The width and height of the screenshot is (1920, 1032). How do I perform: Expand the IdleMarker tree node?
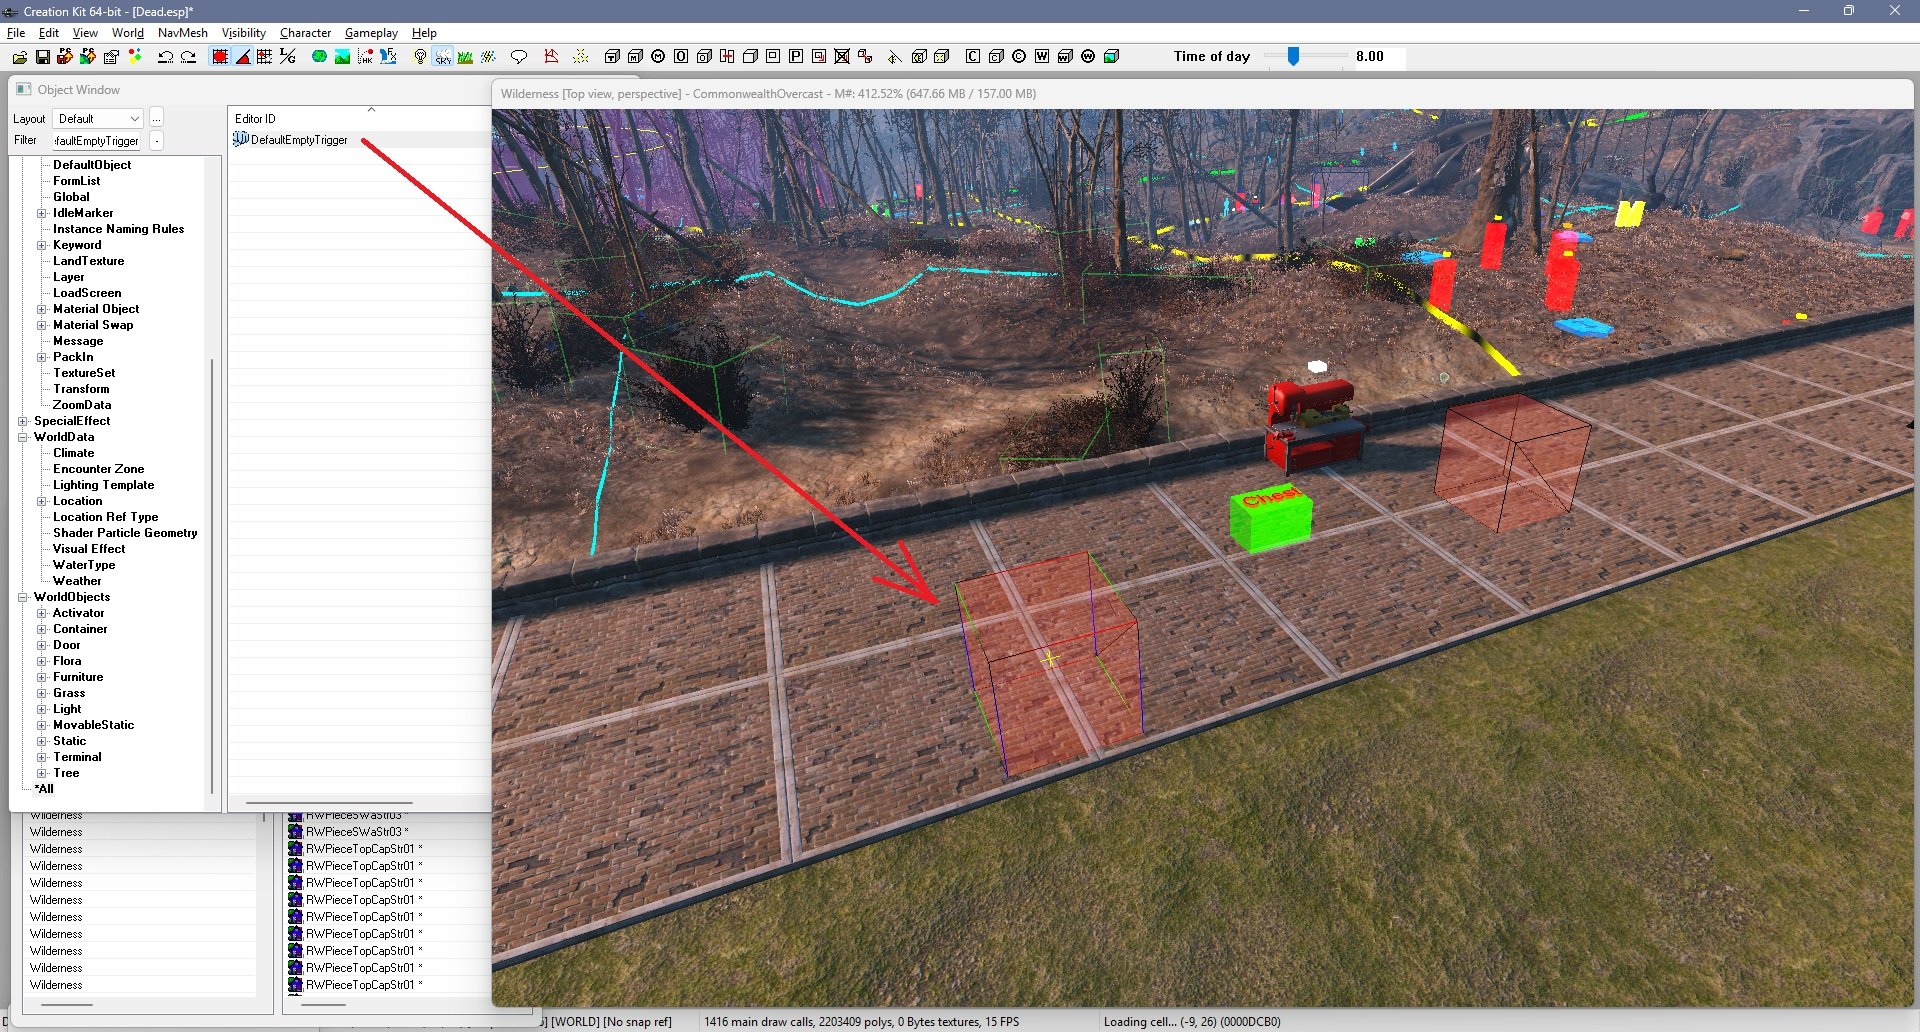[42, 213]
